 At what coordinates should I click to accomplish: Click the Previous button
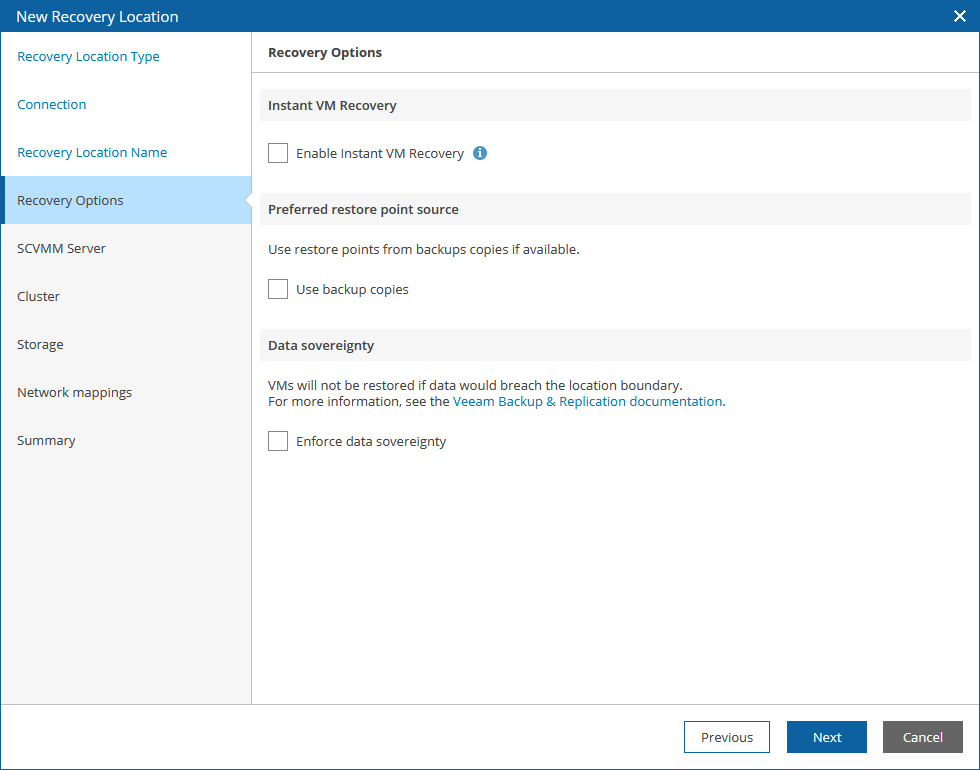tap(726, 737)
